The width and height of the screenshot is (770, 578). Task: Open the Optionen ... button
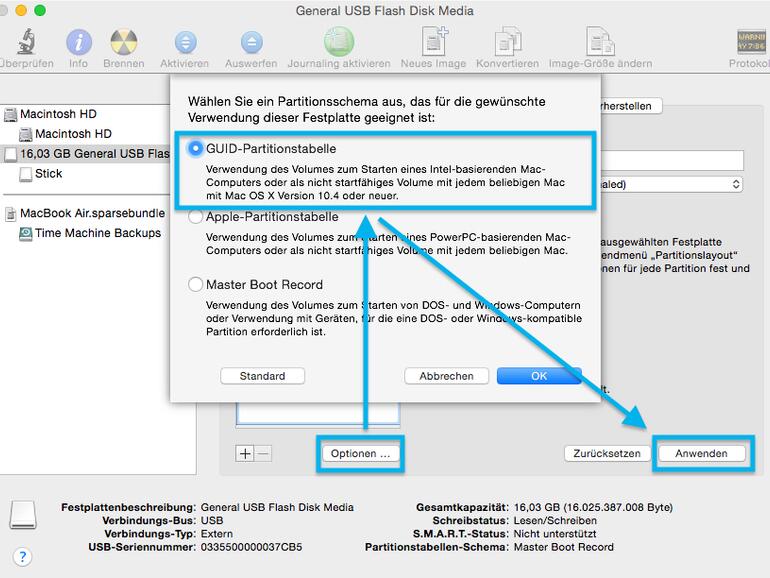click(360, 453)
